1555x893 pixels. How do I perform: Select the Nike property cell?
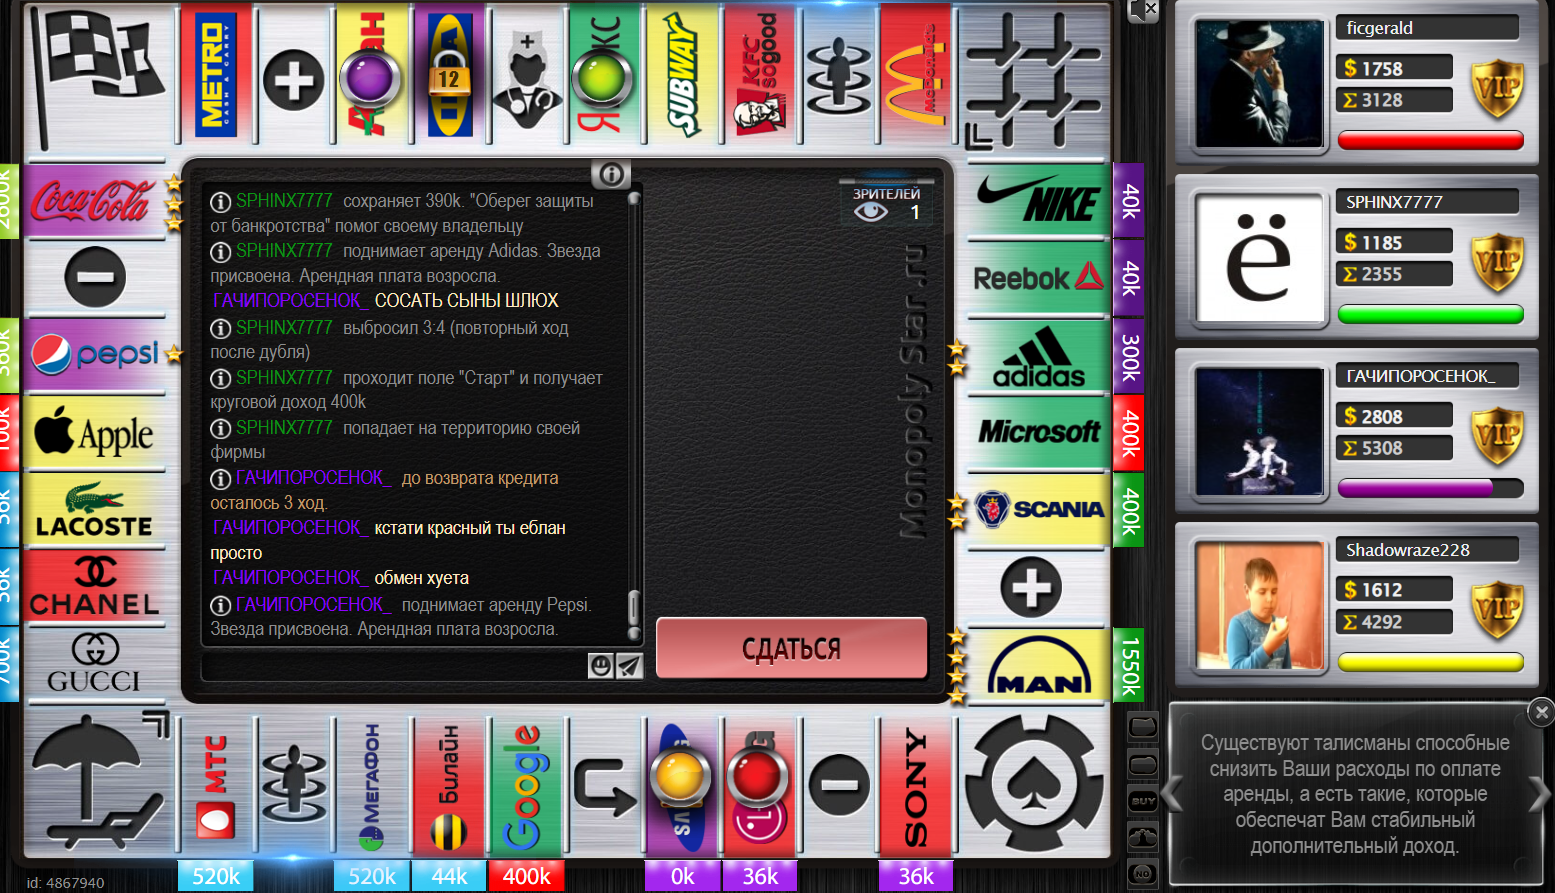(x=1039, y=201)
